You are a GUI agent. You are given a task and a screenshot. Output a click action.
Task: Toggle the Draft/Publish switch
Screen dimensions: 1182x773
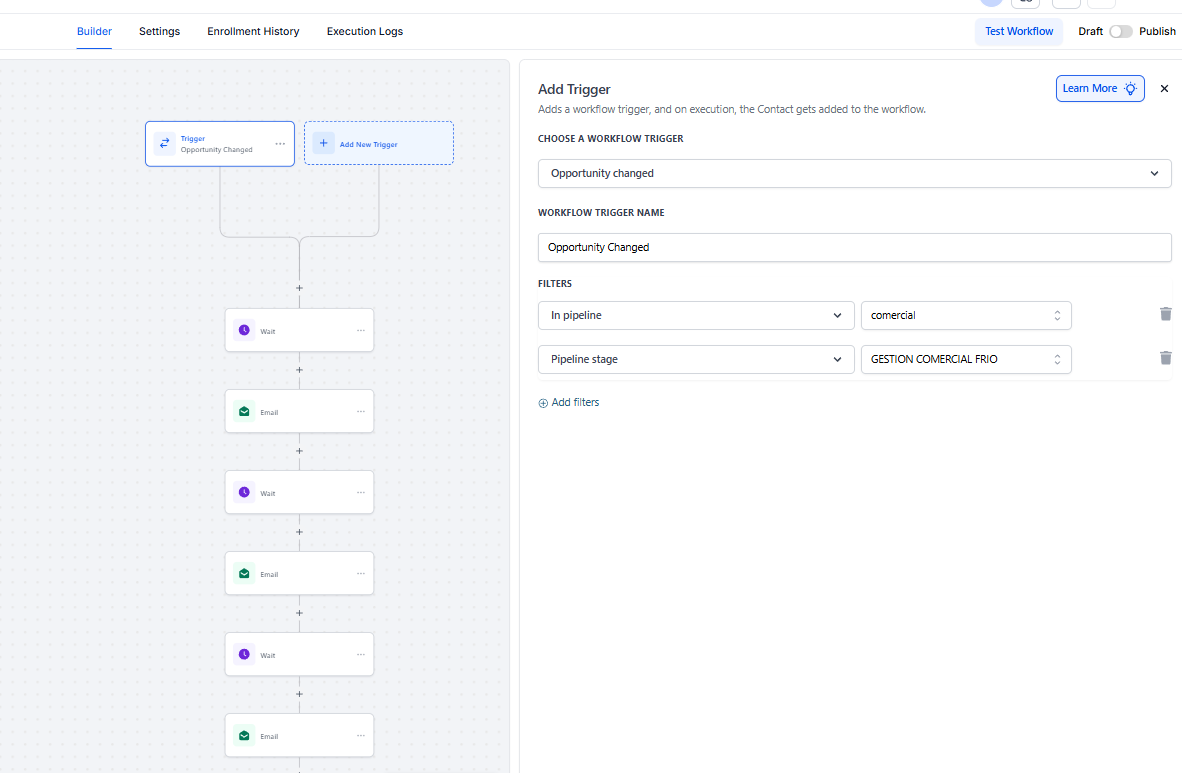tap(1120, 31)
